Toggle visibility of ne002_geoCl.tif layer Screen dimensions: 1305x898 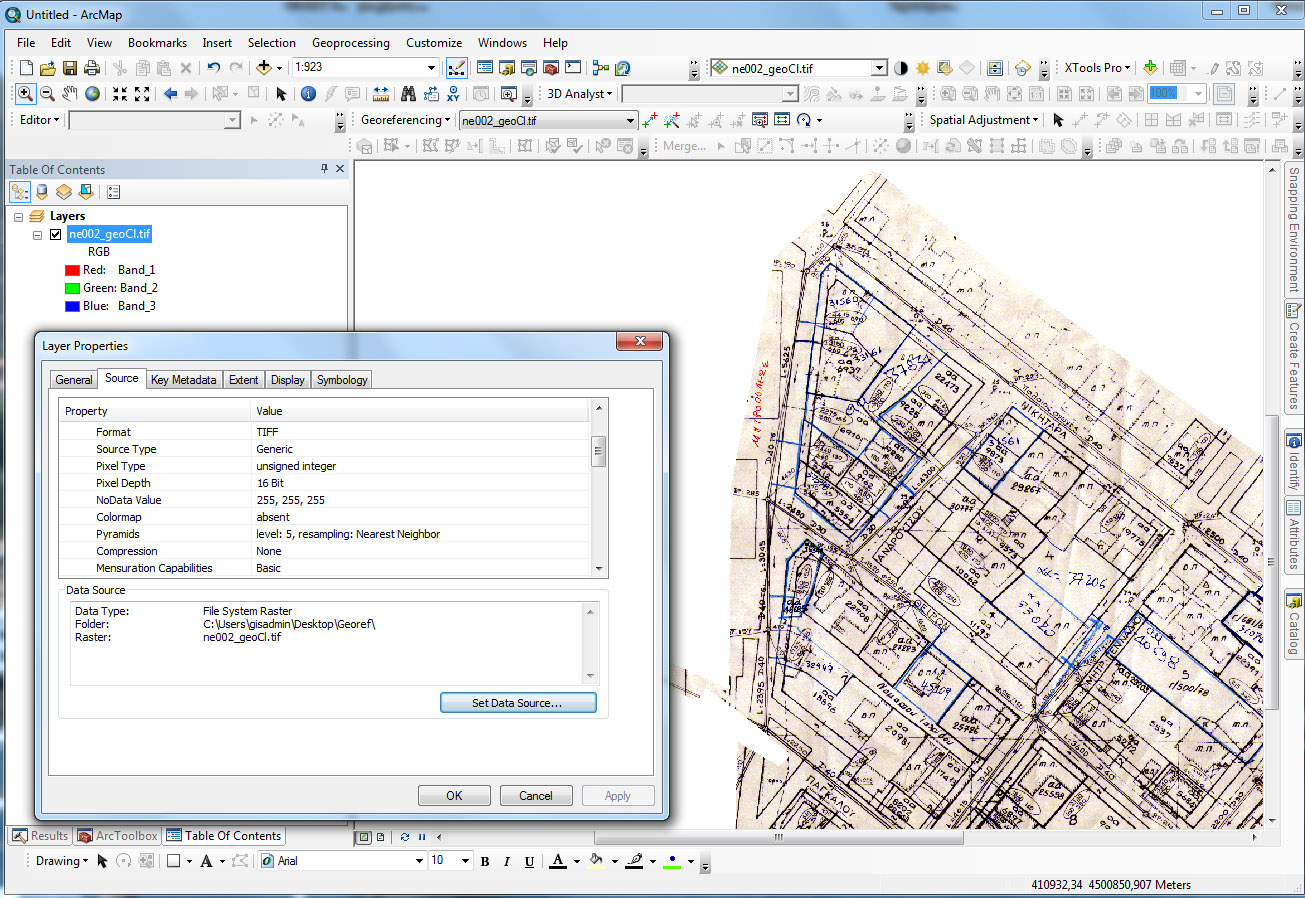(x=55, y=234)
